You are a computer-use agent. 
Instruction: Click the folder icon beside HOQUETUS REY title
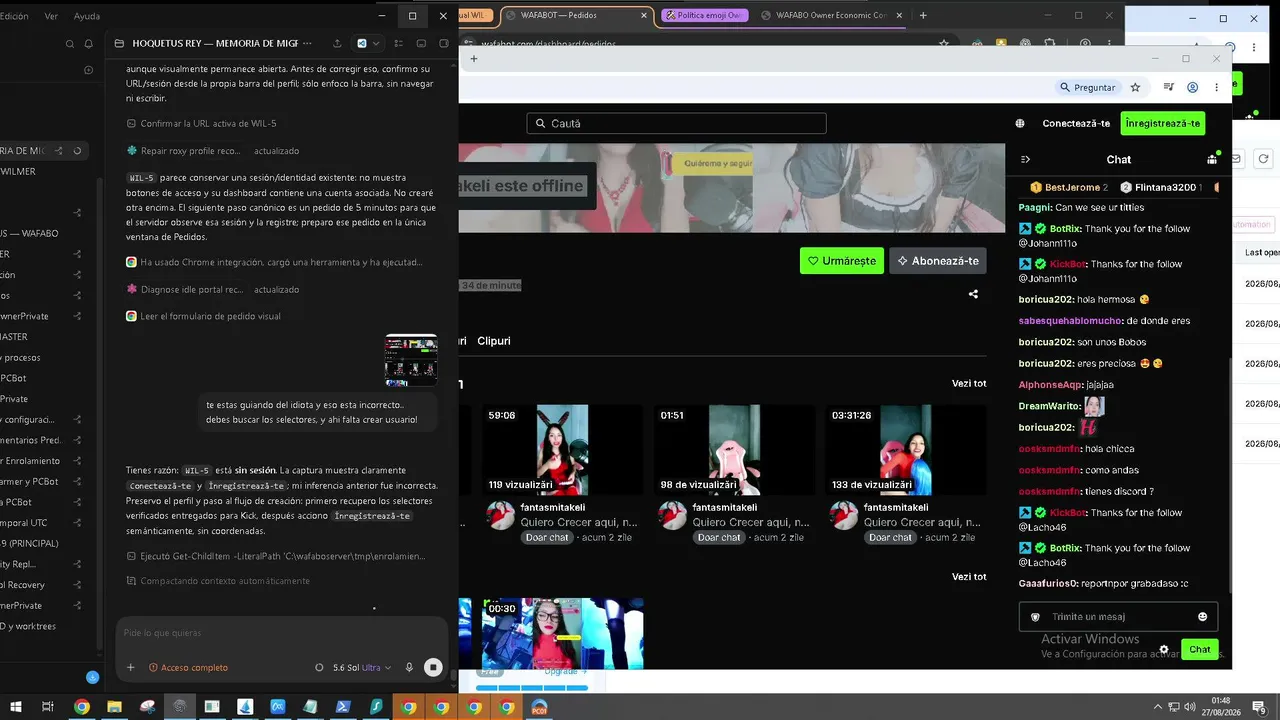point(120,43)
